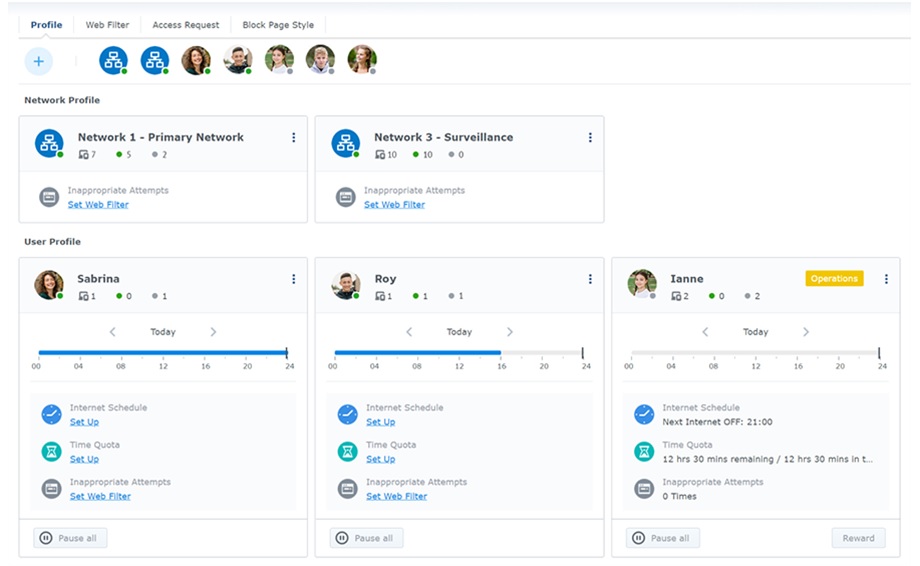Click Ianne's avatar in User Profile card
This screenshot has height=566, width=920.
642,284
